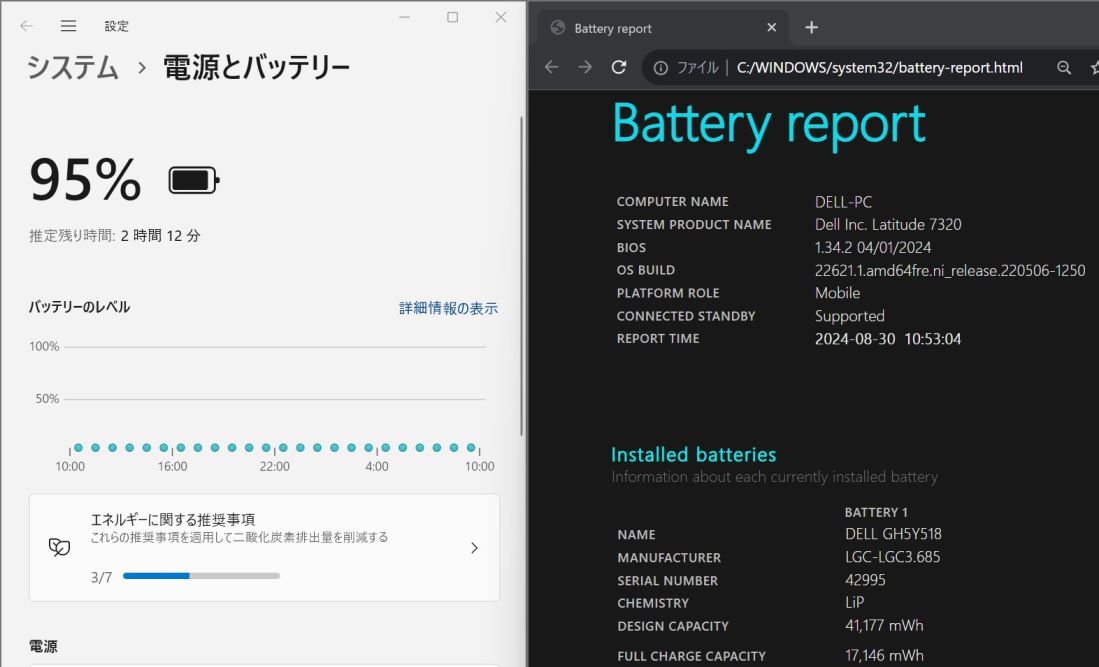
Task: Close the Battery report tab
Action: (771, 28)
